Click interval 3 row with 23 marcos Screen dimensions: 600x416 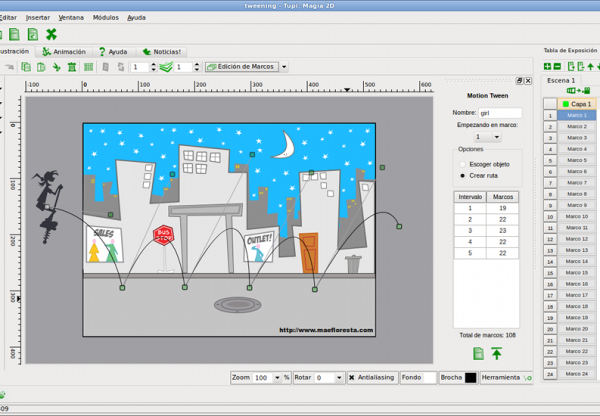pos(486,231)
